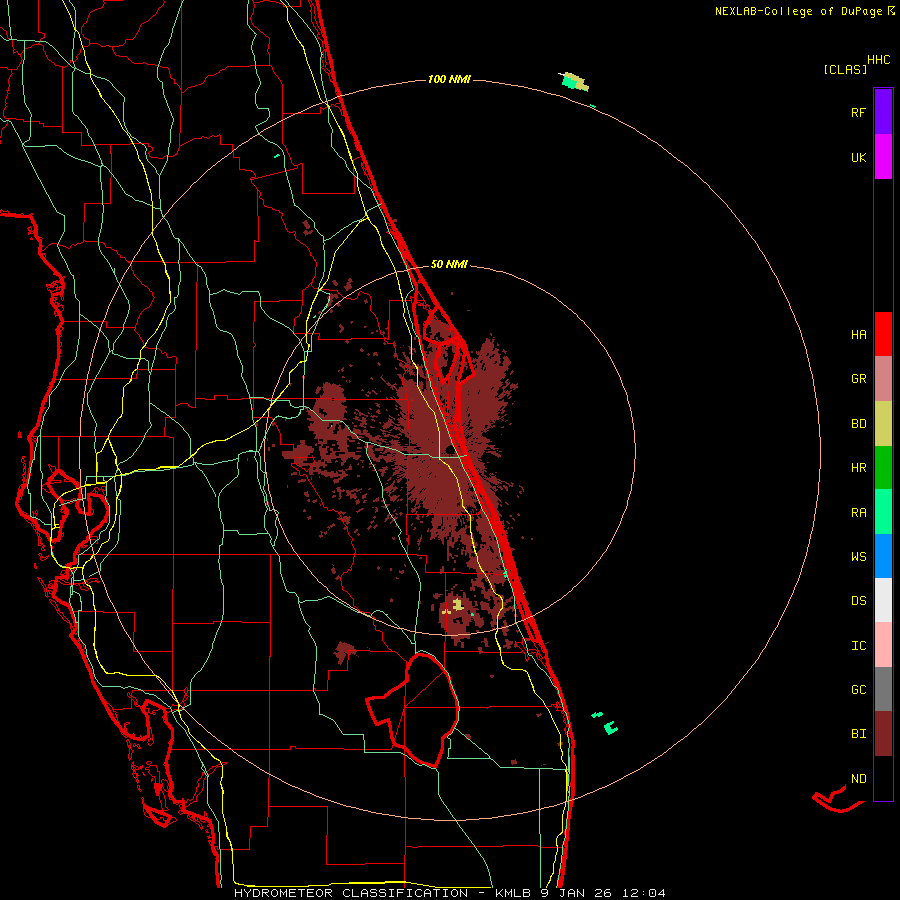The height and width of the screenshot is (900, 900).
Task: Click the 'BD' legend label
Action: click(x=858, y=424)
